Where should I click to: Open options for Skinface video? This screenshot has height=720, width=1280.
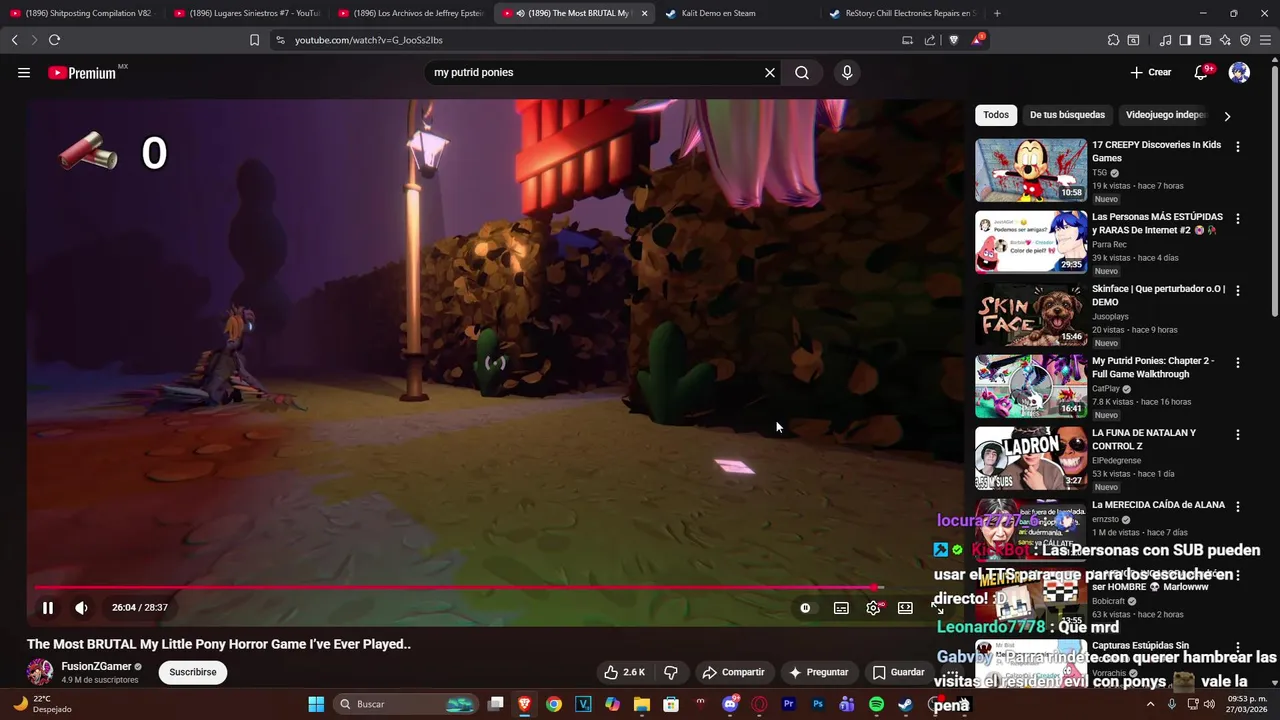1238,290
